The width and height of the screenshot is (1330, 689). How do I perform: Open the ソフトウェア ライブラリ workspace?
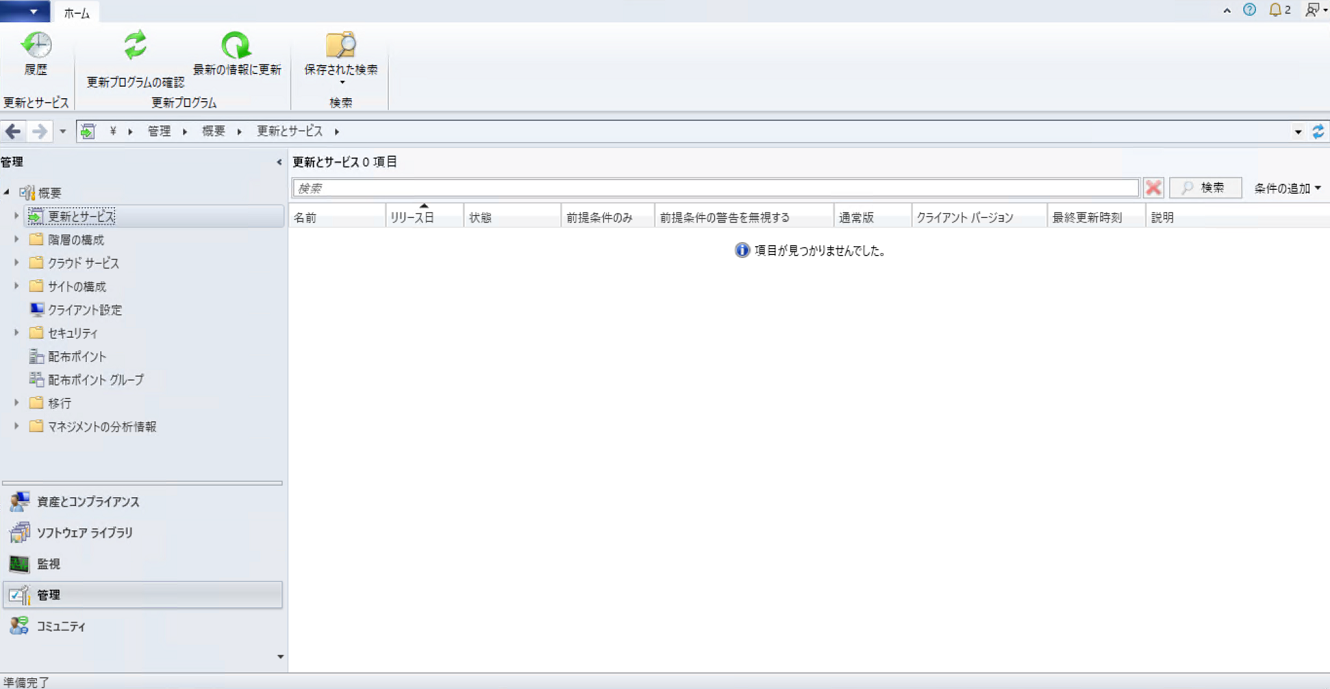[x=84, y=533]
